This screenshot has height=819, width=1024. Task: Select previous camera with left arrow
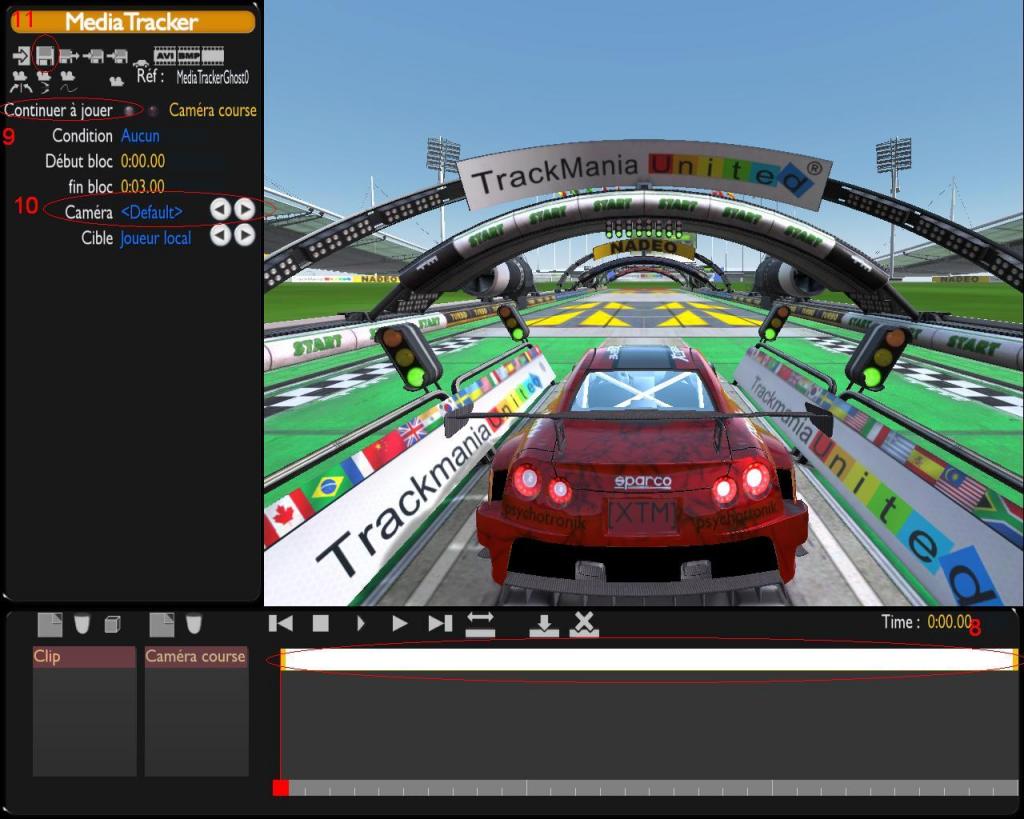pos(221,209)
